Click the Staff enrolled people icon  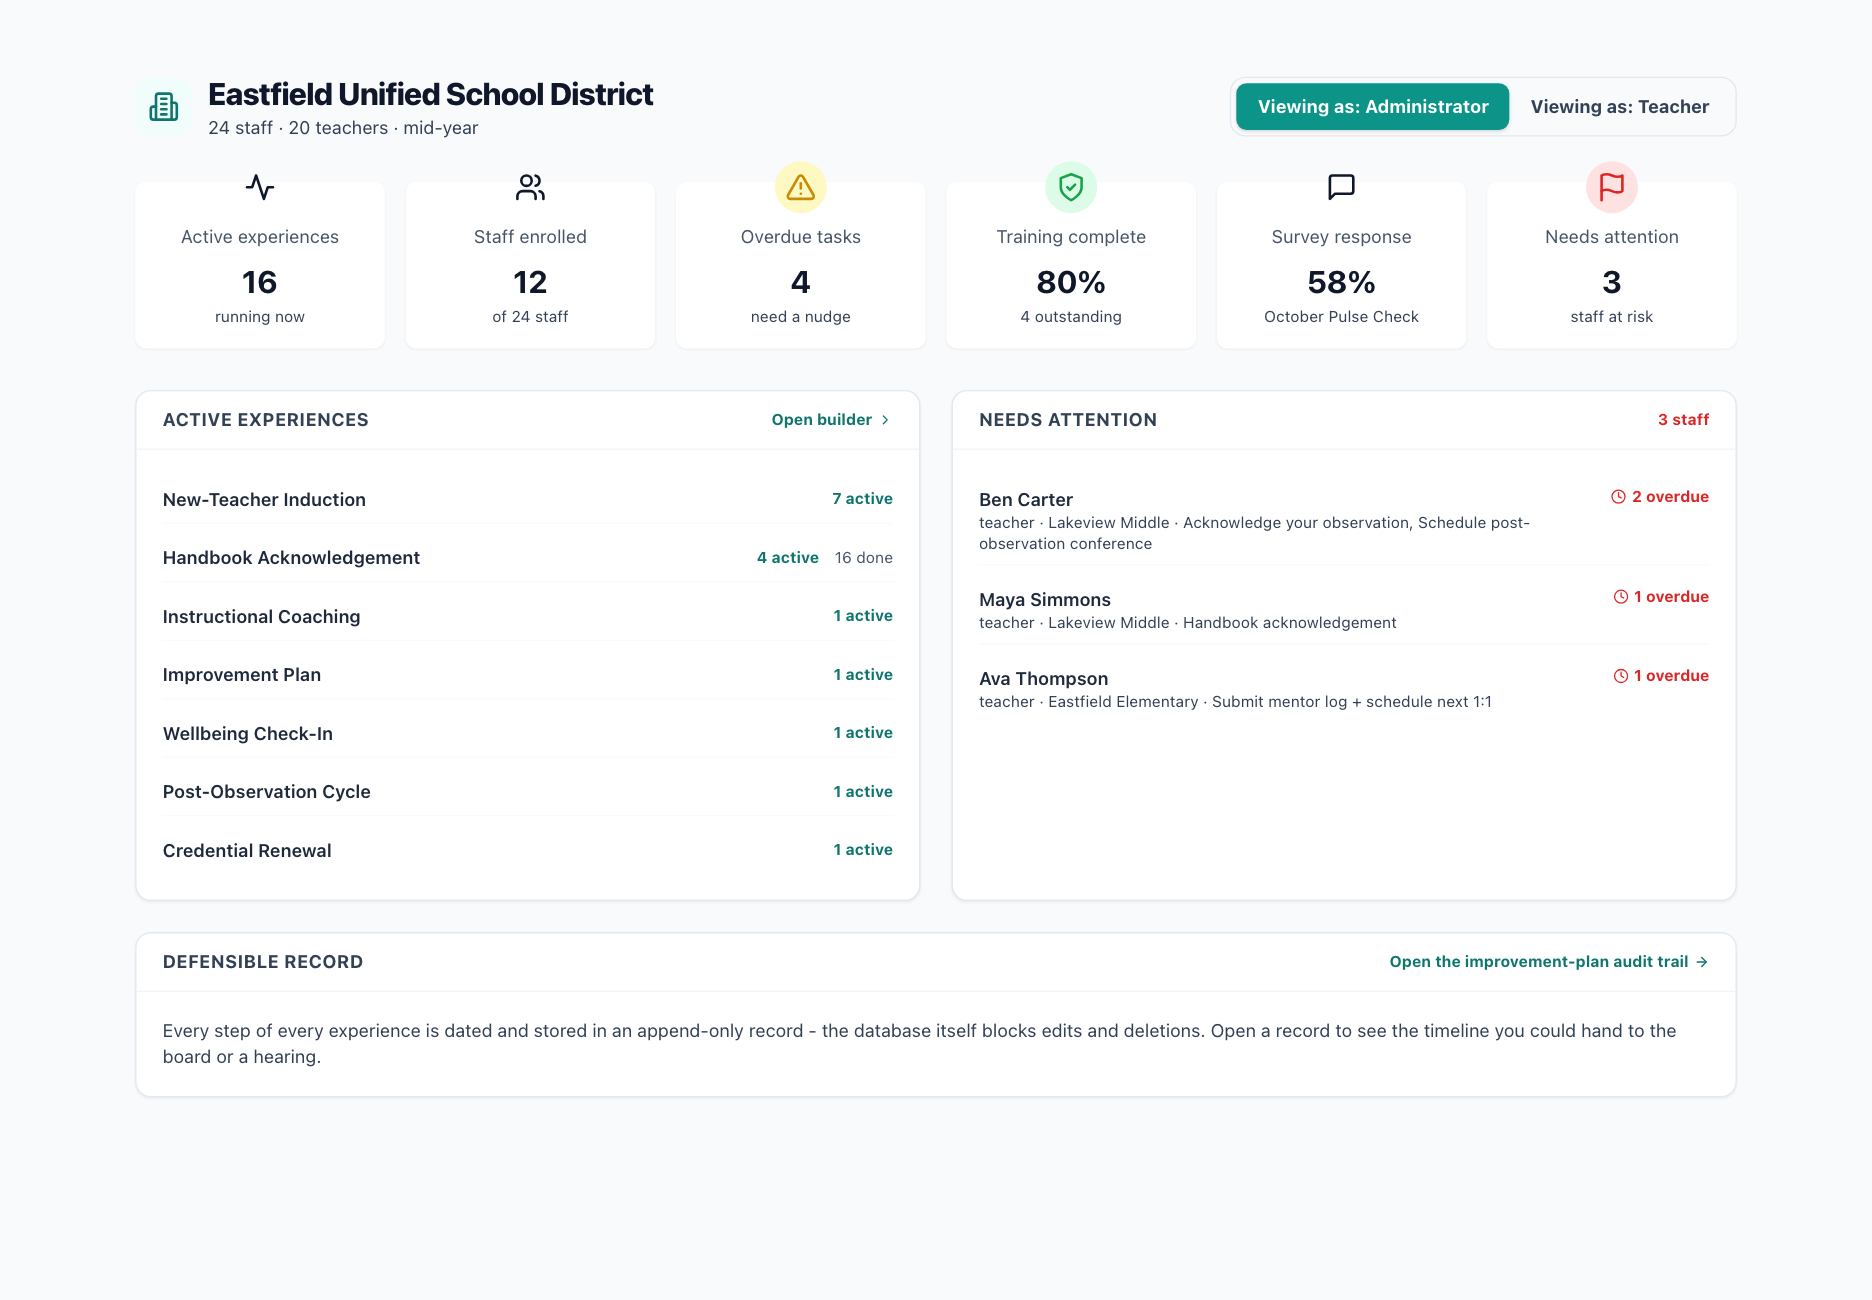tap(530, 187)
